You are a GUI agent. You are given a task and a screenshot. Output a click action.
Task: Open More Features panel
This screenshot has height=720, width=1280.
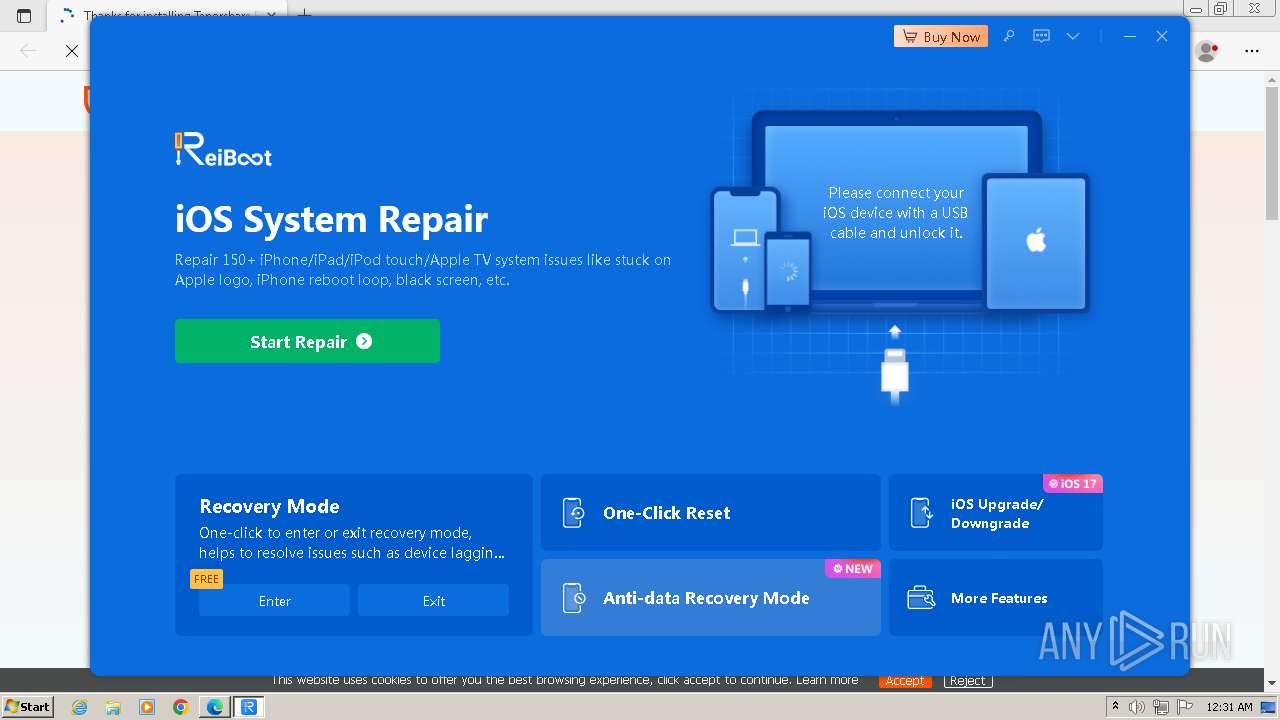coord(996,597)
